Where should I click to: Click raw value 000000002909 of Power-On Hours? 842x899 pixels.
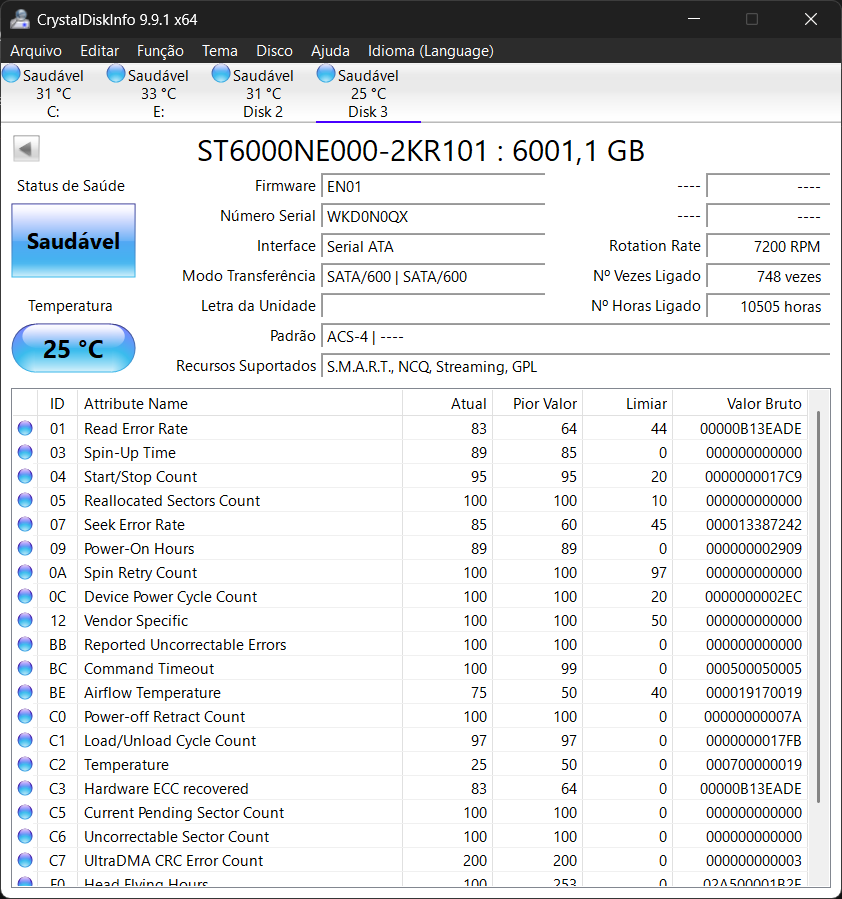tap(754, 549)
